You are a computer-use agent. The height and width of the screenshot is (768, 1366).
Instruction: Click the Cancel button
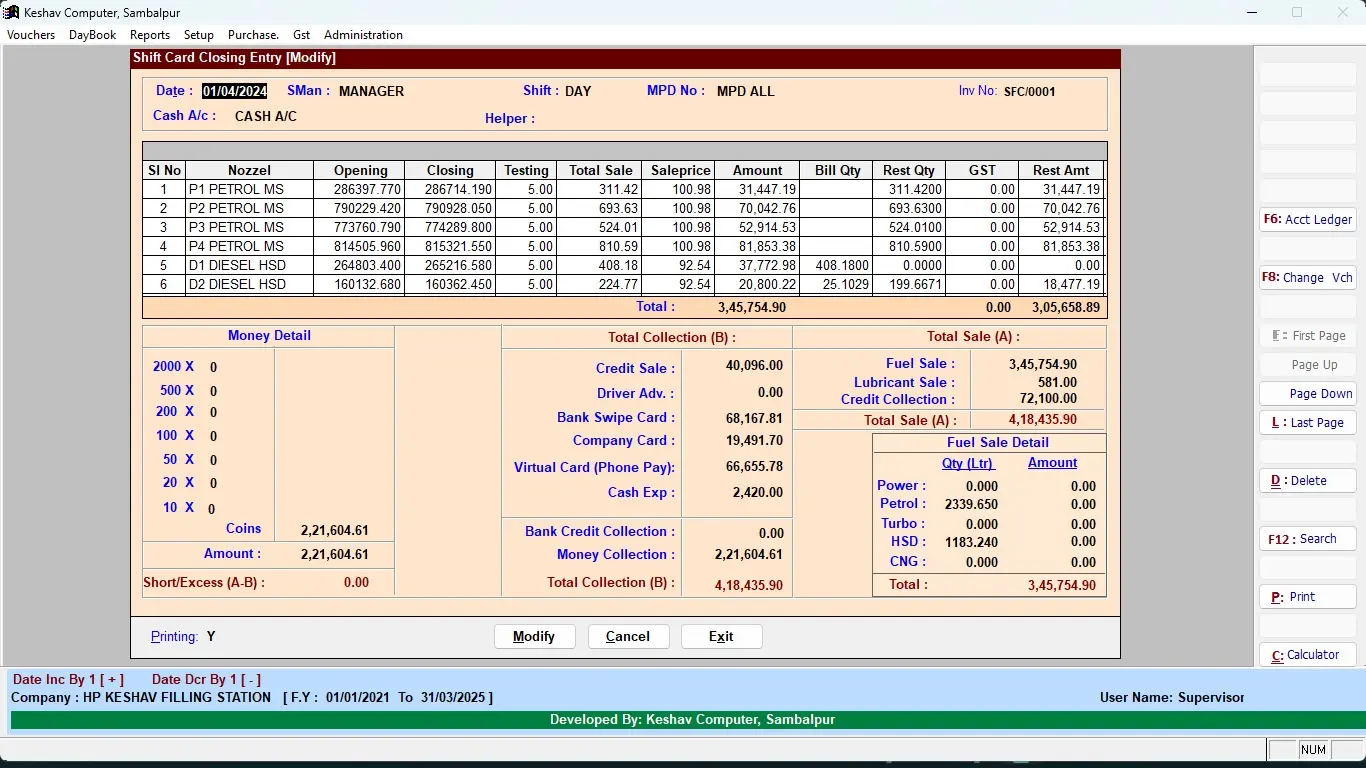click(628, 636)
